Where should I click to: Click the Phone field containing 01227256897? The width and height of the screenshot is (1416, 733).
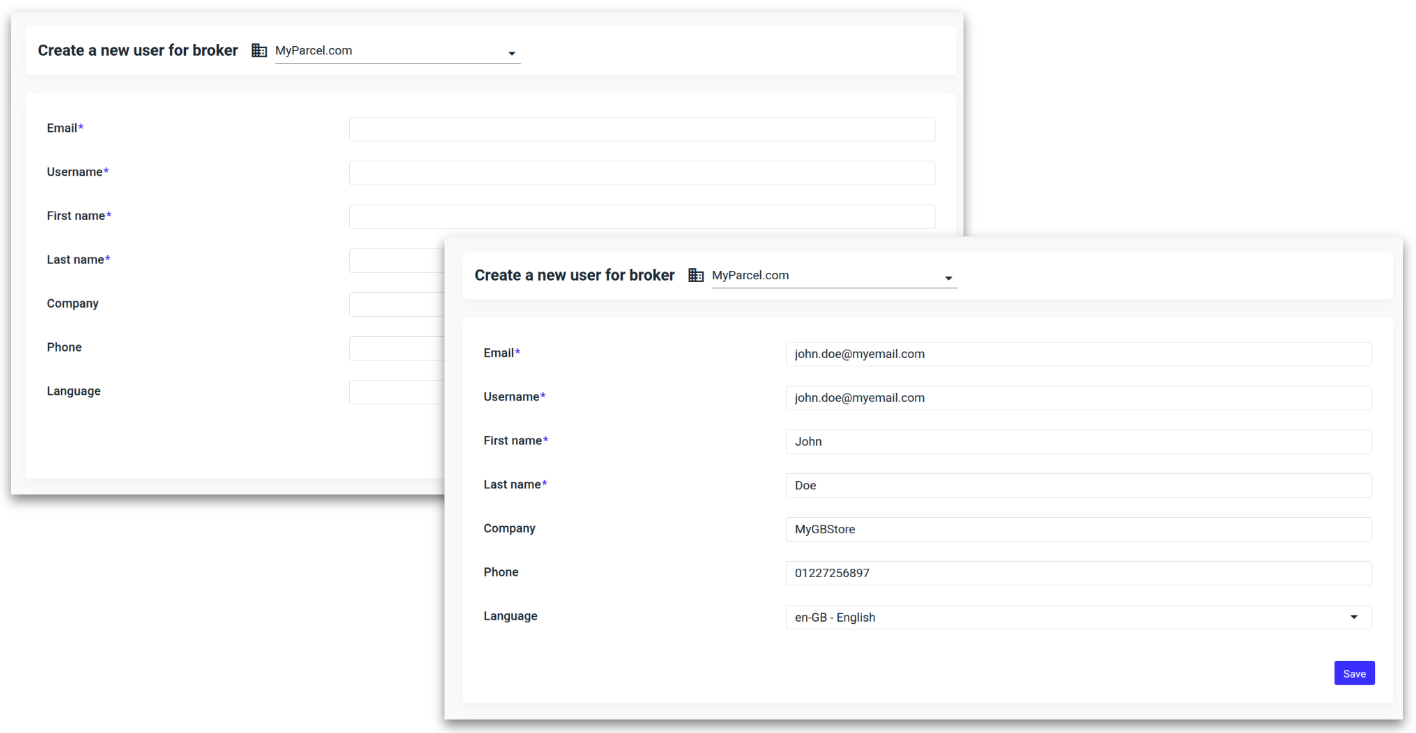[1078, 574]
